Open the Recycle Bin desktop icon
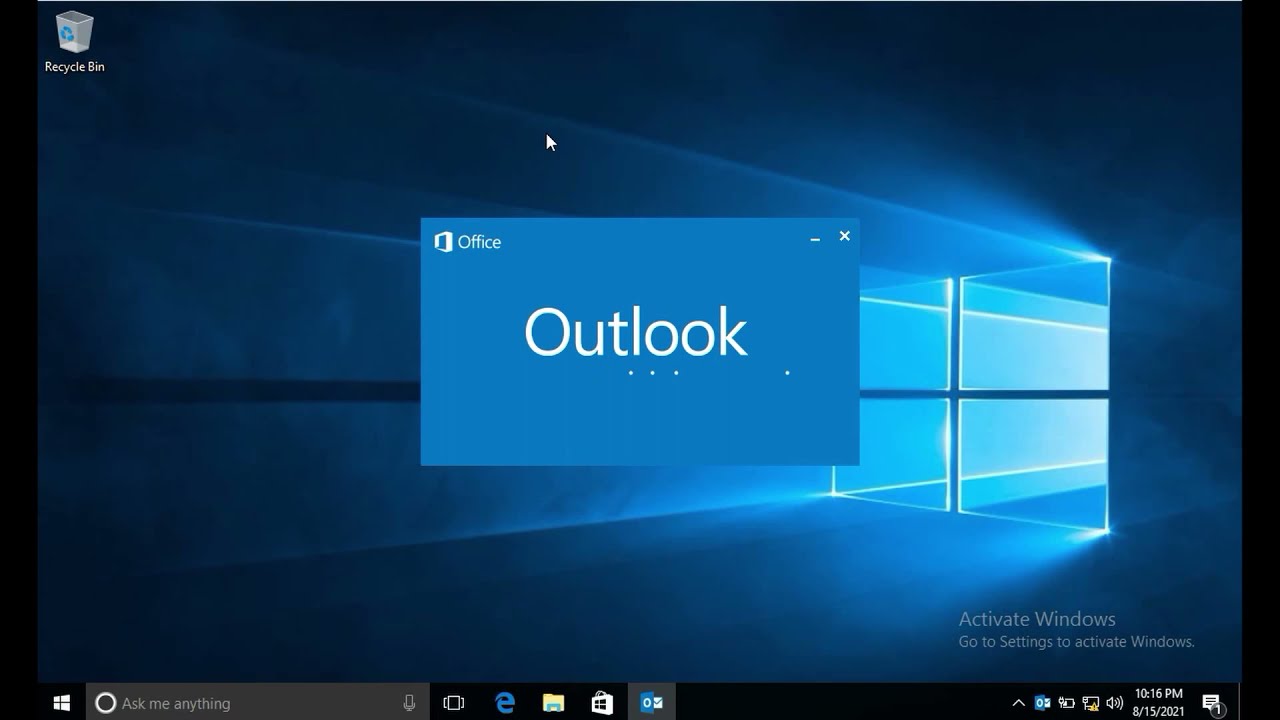This screenshot has width=1280, height=720. [74, 42]
